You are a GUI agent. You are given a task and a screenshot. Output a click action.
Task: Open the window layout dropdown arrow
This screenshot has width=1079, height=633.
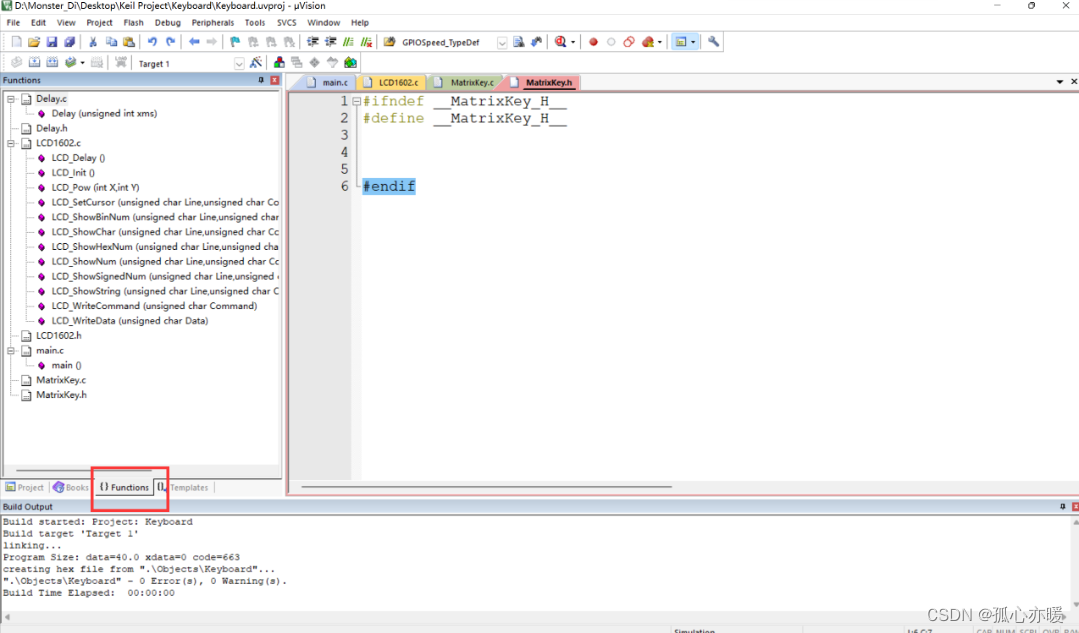tap(692, 43)
